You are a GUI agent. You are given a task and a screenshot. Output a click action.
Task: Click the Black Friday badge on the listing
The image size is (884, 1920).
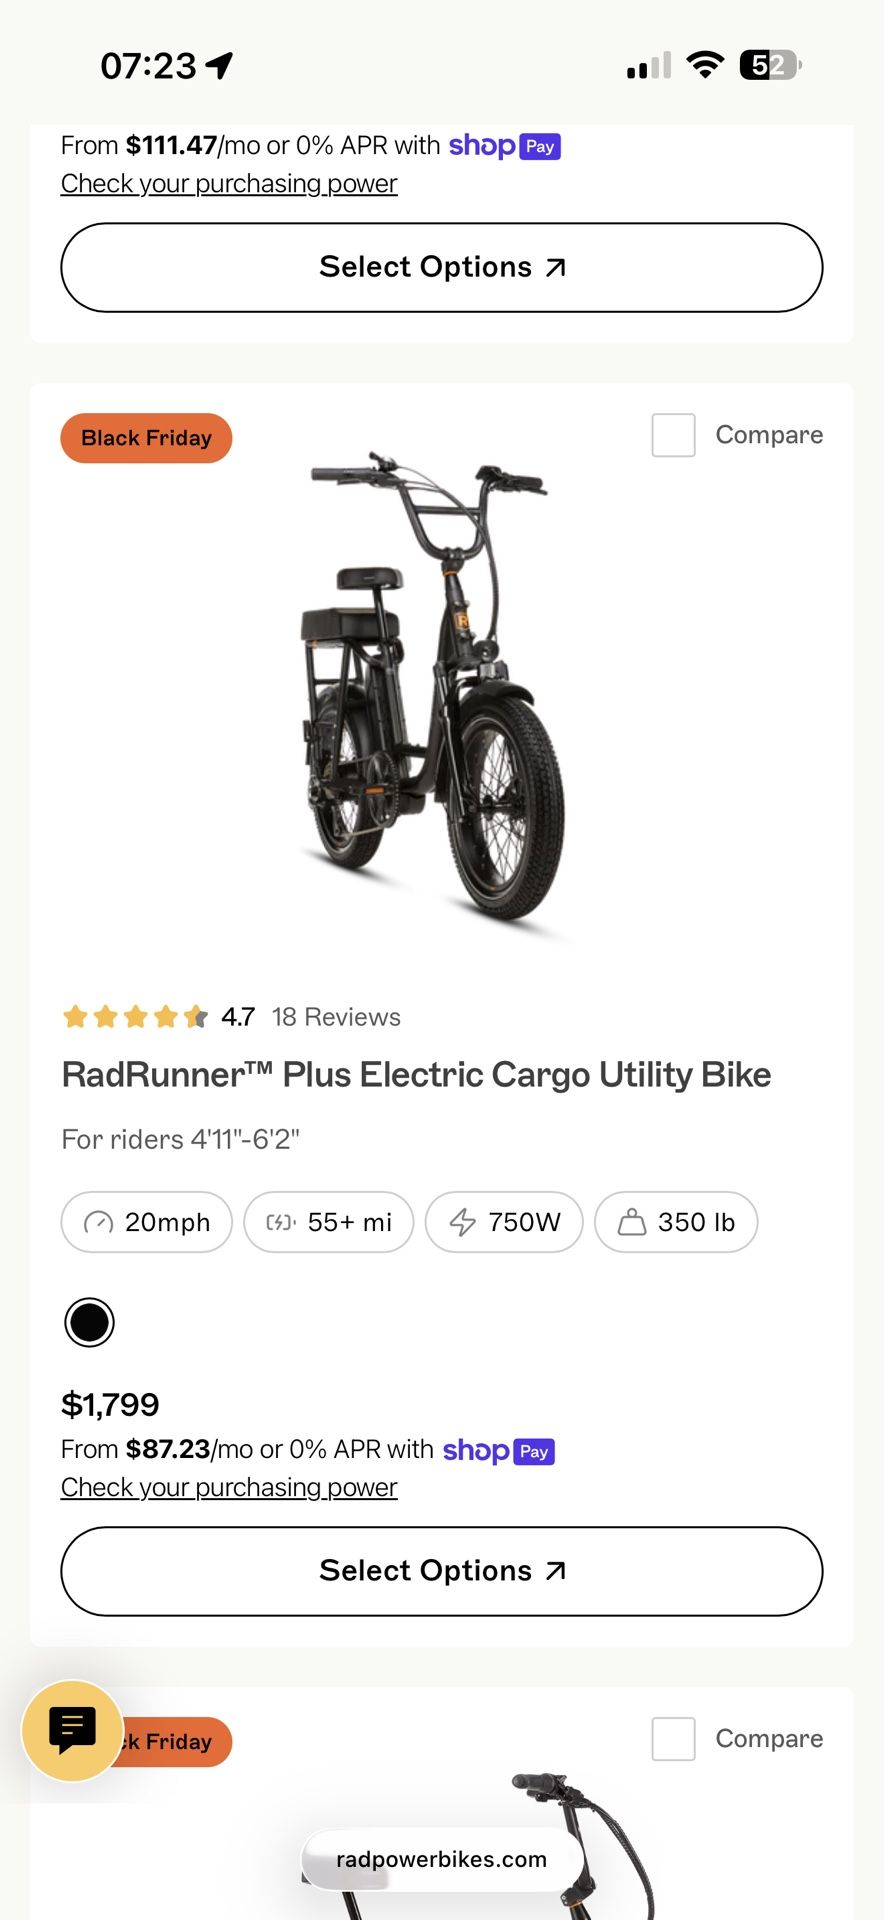click(x=145, y=437)
